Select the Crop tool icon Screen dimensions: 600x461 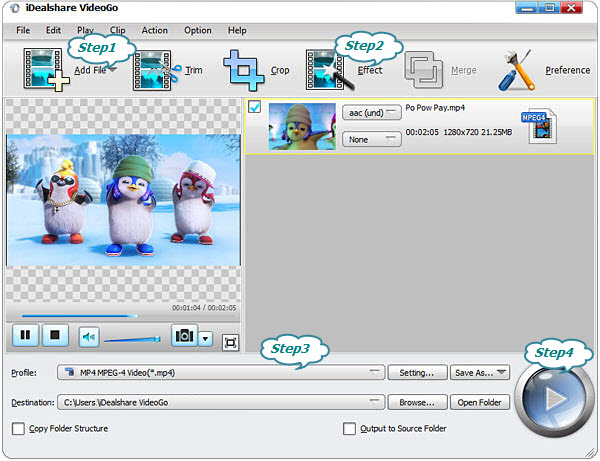coord(243,70)
